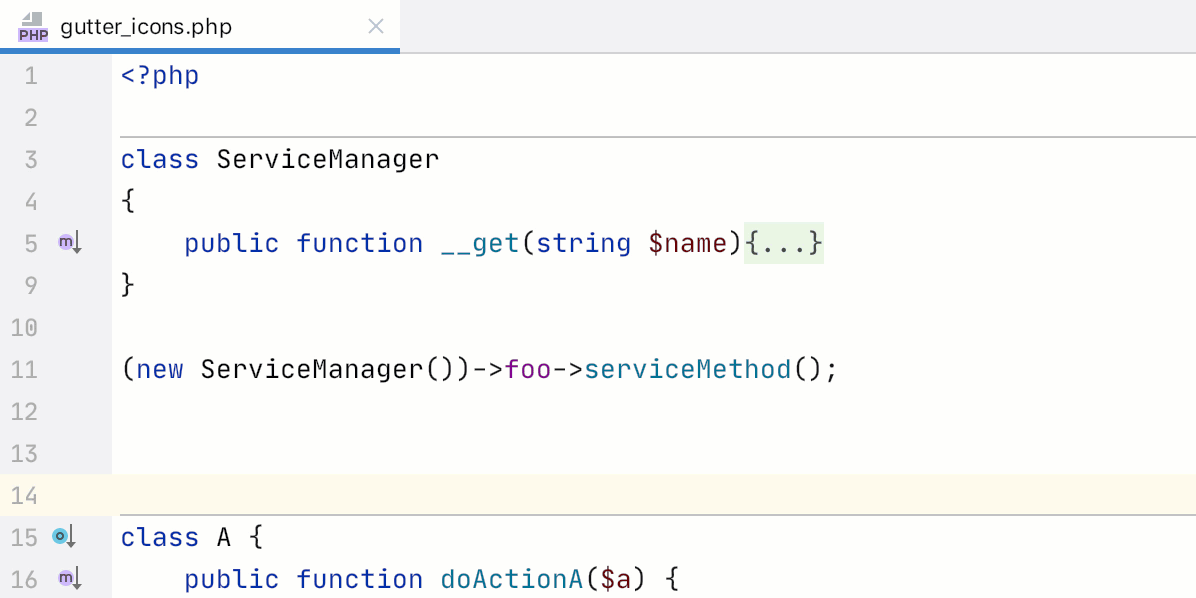Click line number 9 beside the closing brace
Screen dimensions: 1196x598
coord(30,285)
